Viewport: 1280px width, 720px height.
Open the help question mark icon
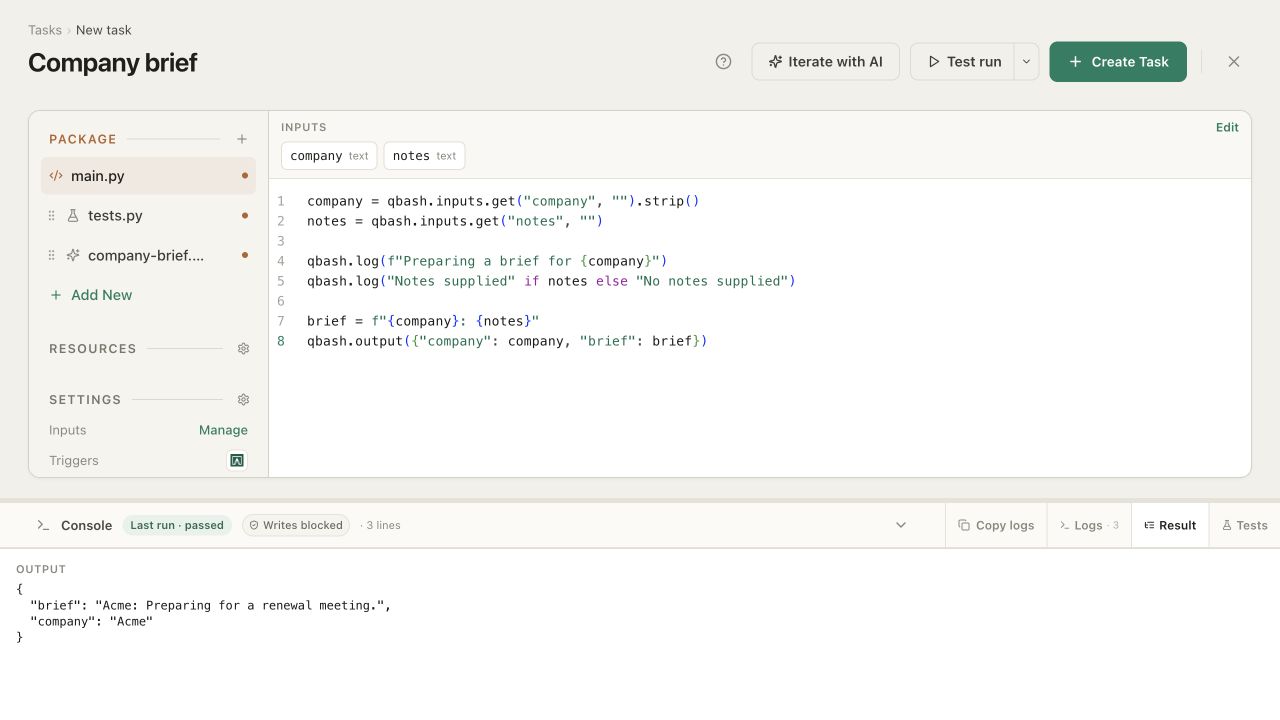point(724,62)
